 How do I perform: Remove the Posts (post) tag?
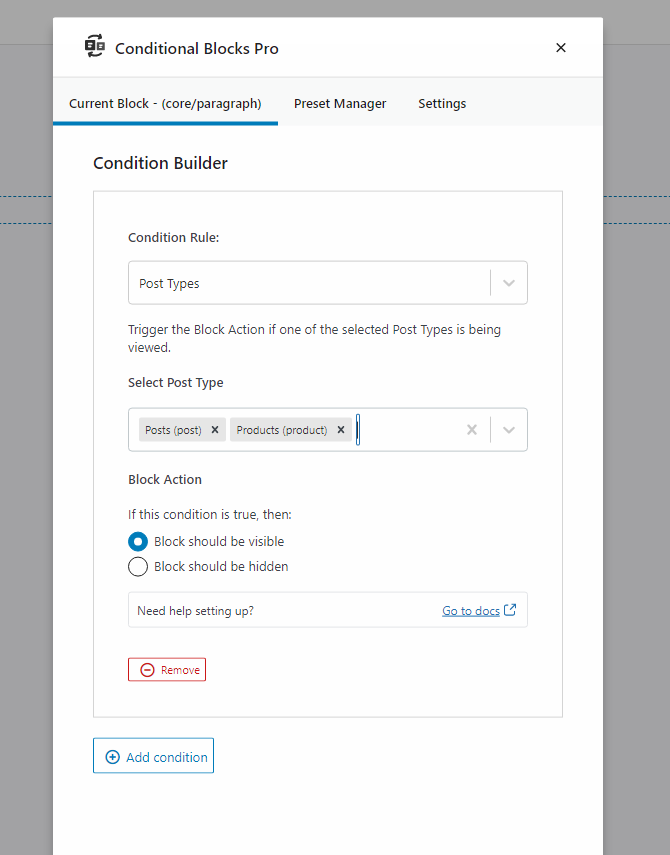pos(215,430)
